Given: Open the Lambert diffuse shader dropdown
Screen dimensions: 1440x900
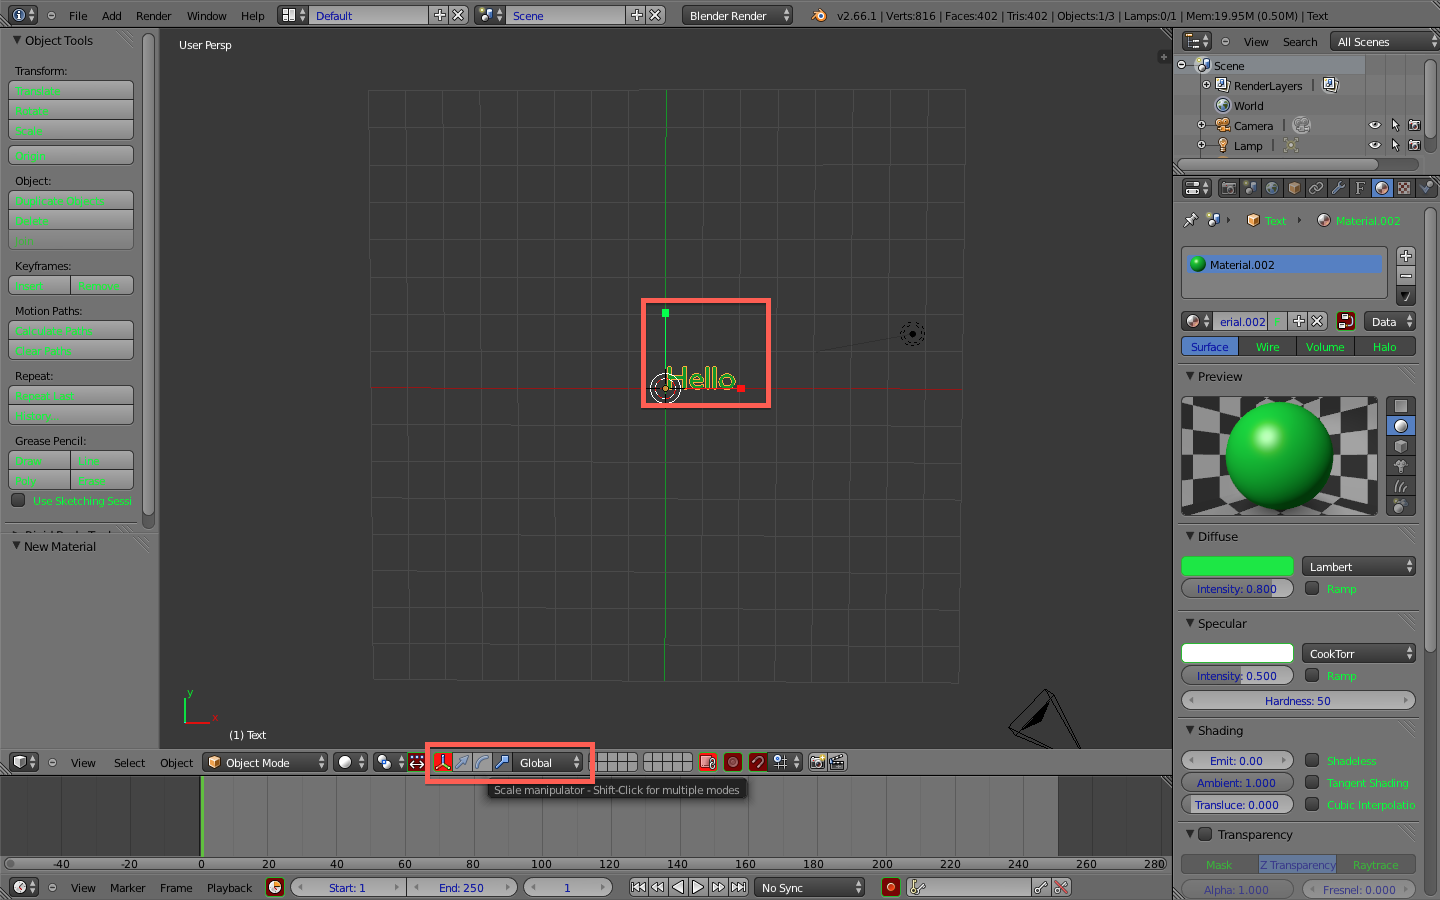Looking at the screenshot, I should pyautogui.click(x=1359, y=566).
